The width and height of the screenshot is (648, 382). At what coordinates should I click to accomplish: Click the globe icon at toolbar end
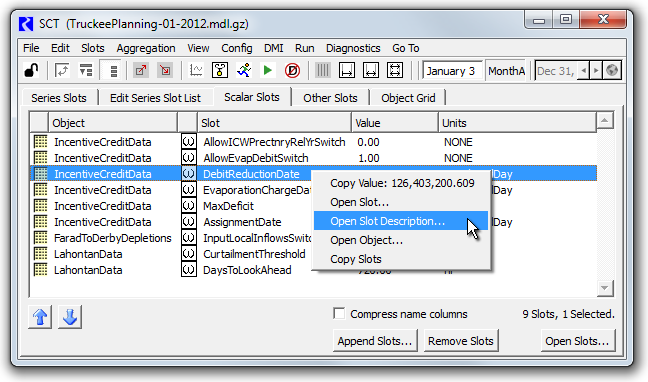[x=612, y=71]
